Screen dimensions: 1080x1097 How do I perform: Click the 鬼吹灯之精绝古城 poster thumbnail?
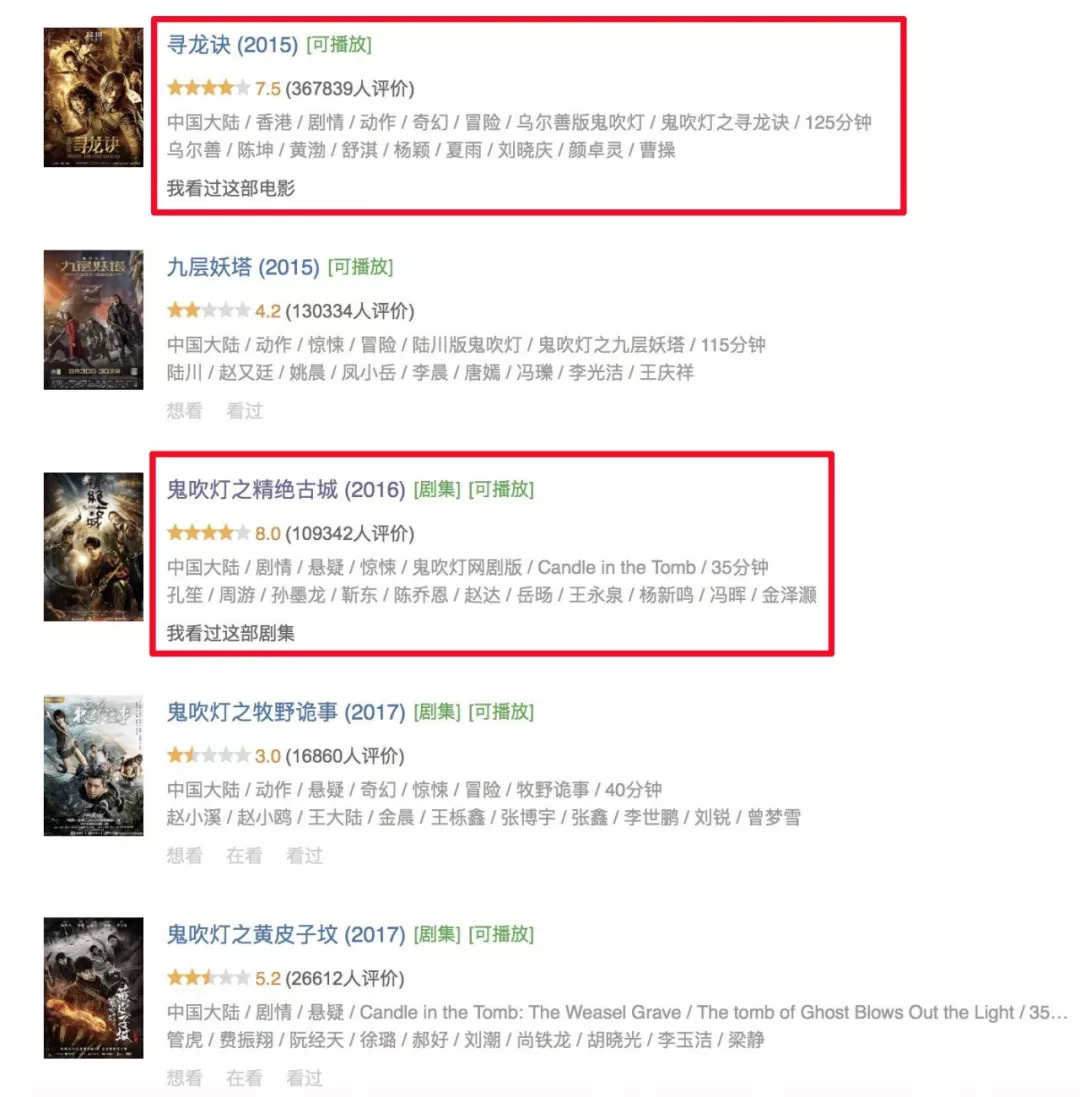(x=93, y=546)
